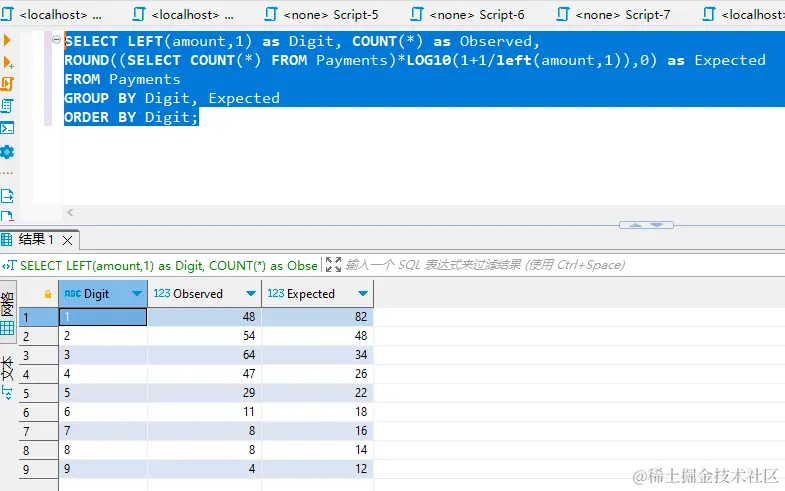Select row header number 9
Screen dimensions: 785x491
pyautogui.click(x=39, y=469)
